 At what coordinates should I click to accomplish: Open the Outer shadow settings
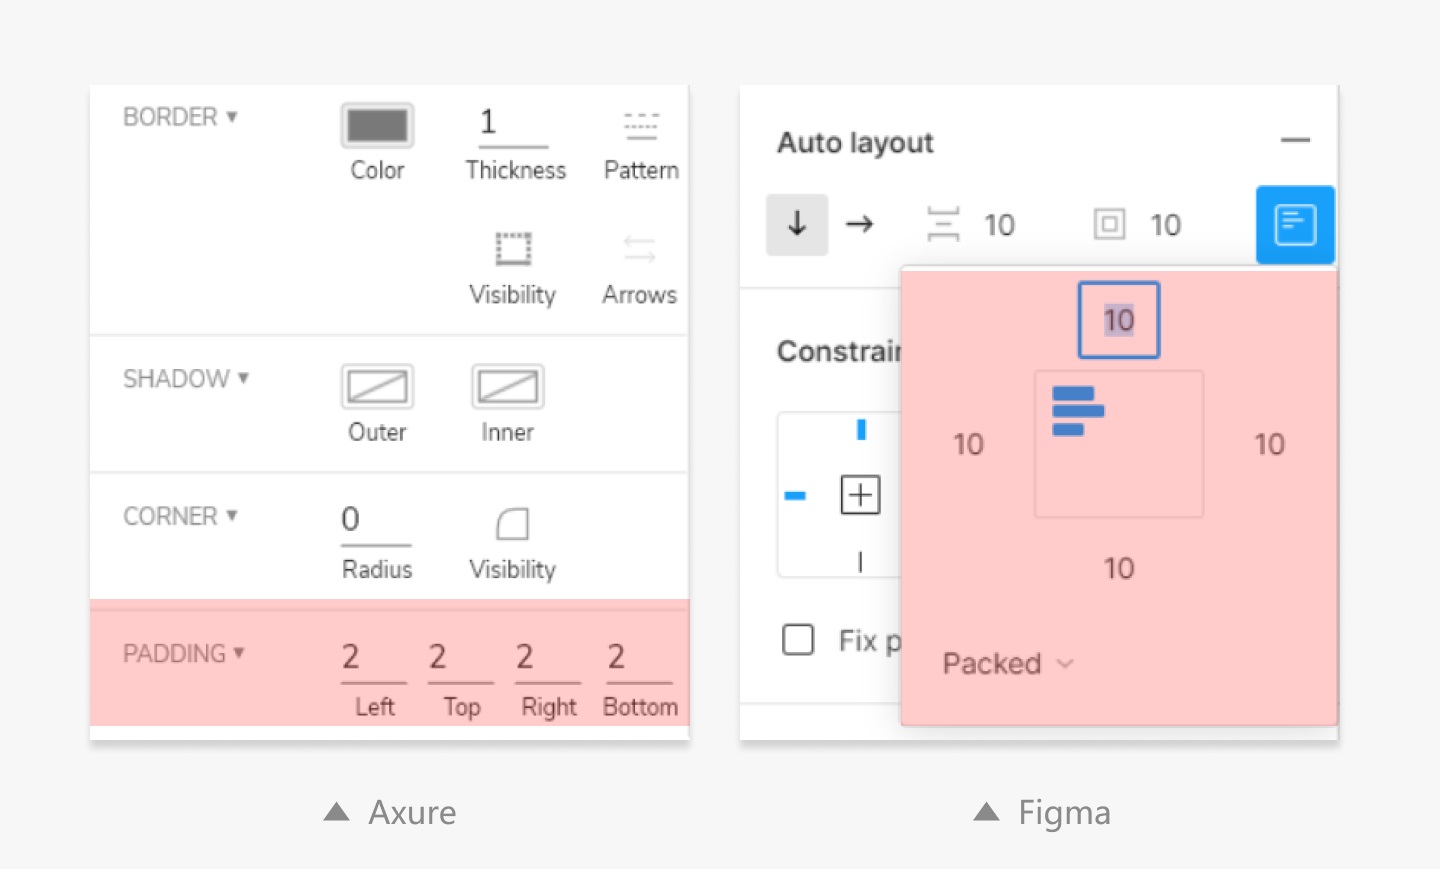(x=377, y=387)
